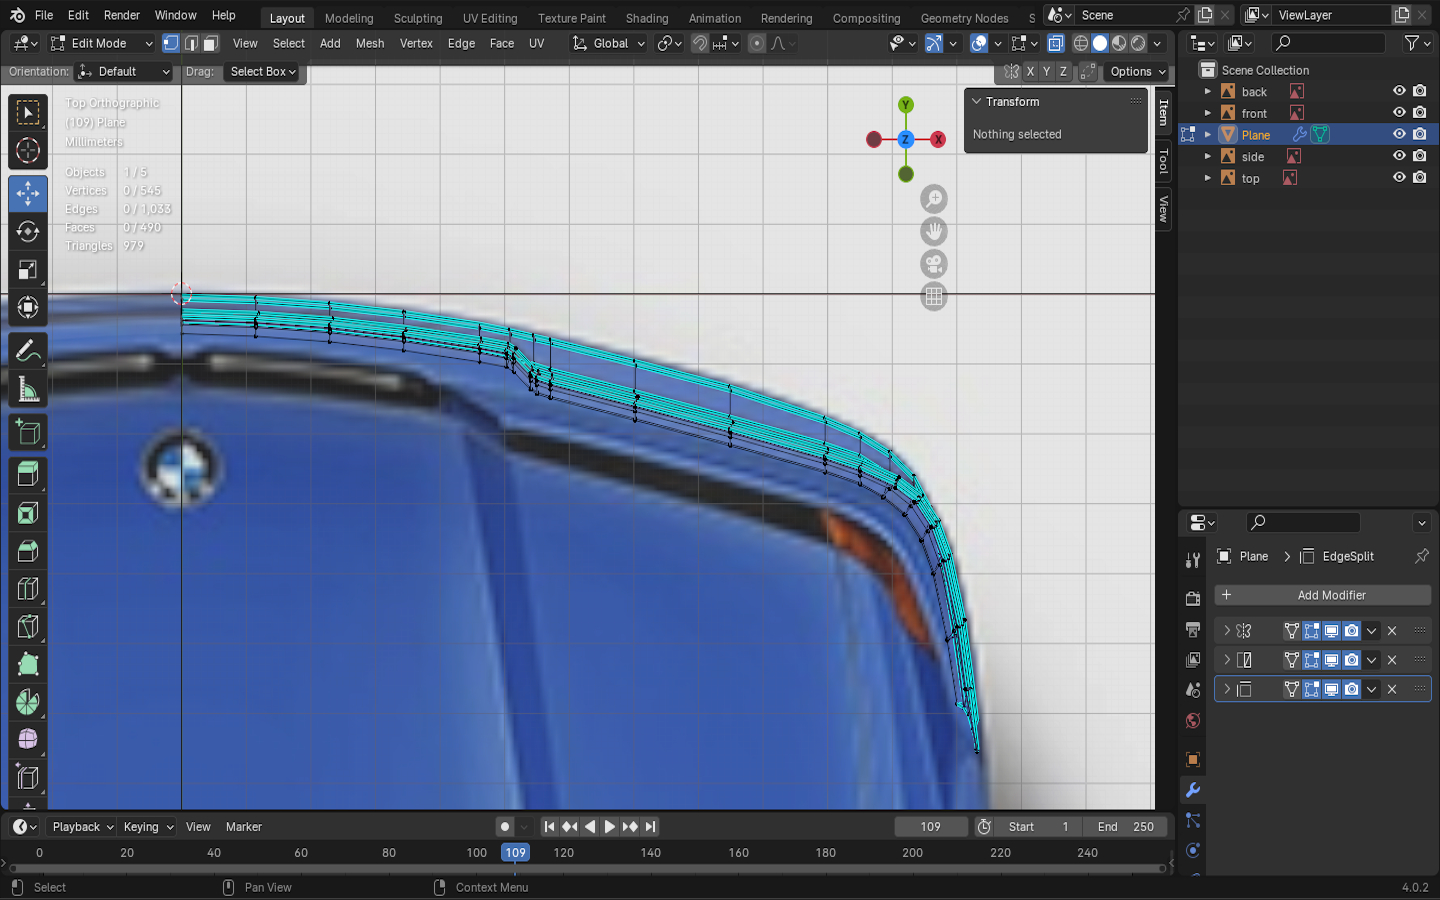
Task: Switch perspective/orthographic with the grid gizmo
Action: tap(934, 297)
